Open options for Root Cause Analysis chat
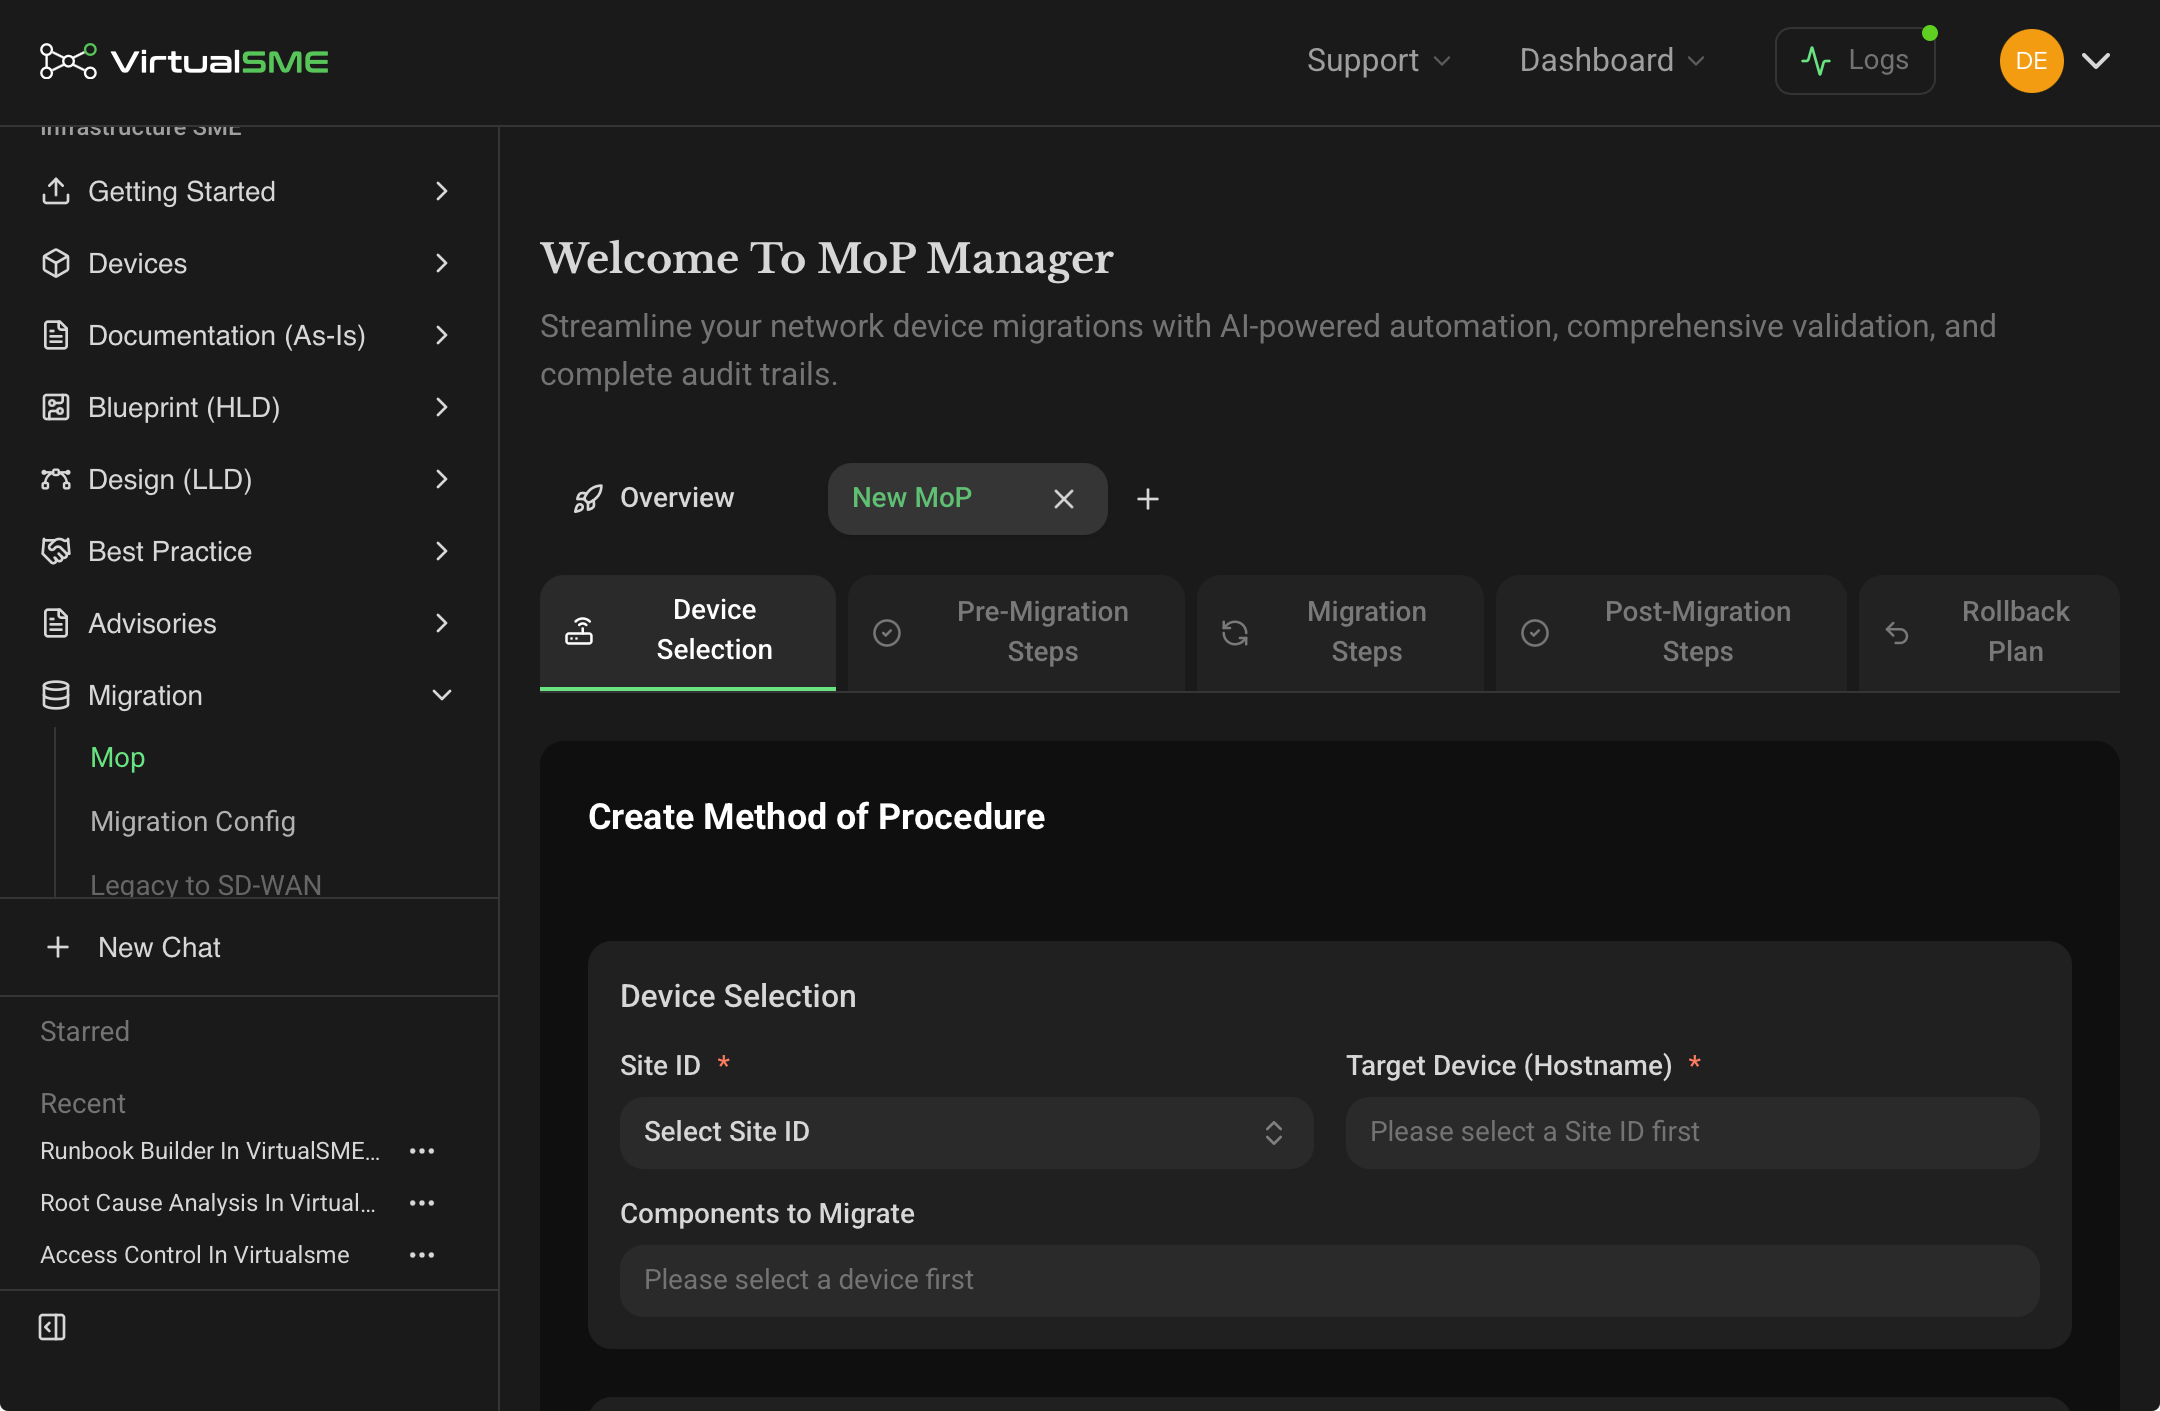The height and width of the screenshot is (1411, 2160). 422,1203
